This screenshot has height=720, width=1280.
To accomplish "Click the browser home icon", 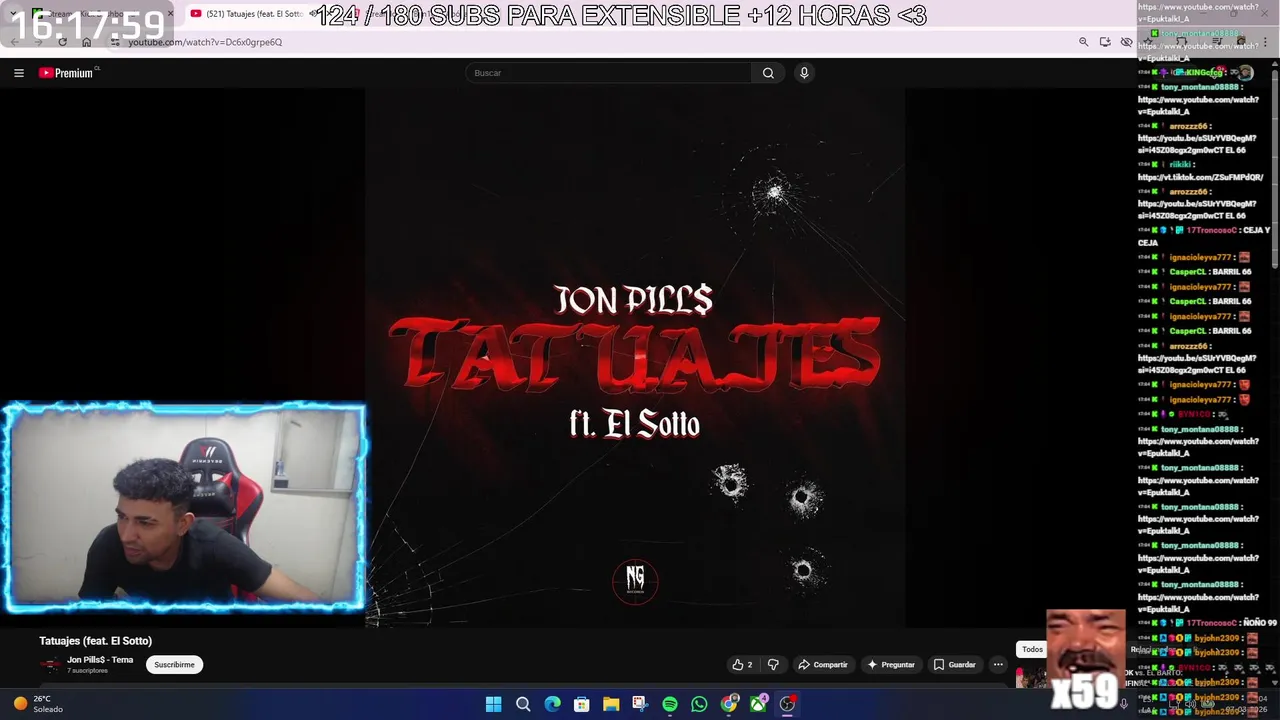I will [x=86, y=42].
